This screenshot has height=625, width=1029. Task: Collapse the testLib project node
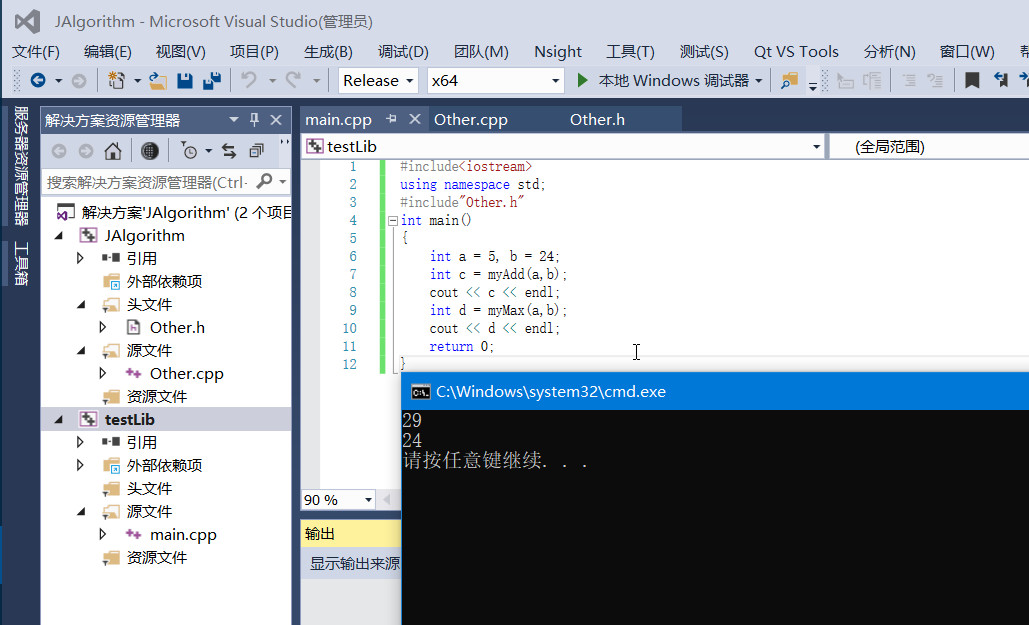[x=59, y=420]
